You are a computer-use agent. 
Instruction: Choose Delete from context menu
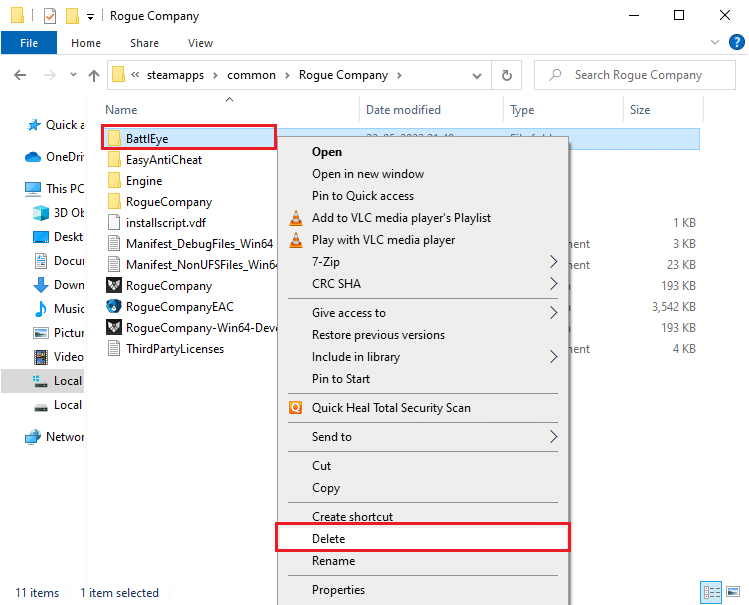click(x=423, y=539)
